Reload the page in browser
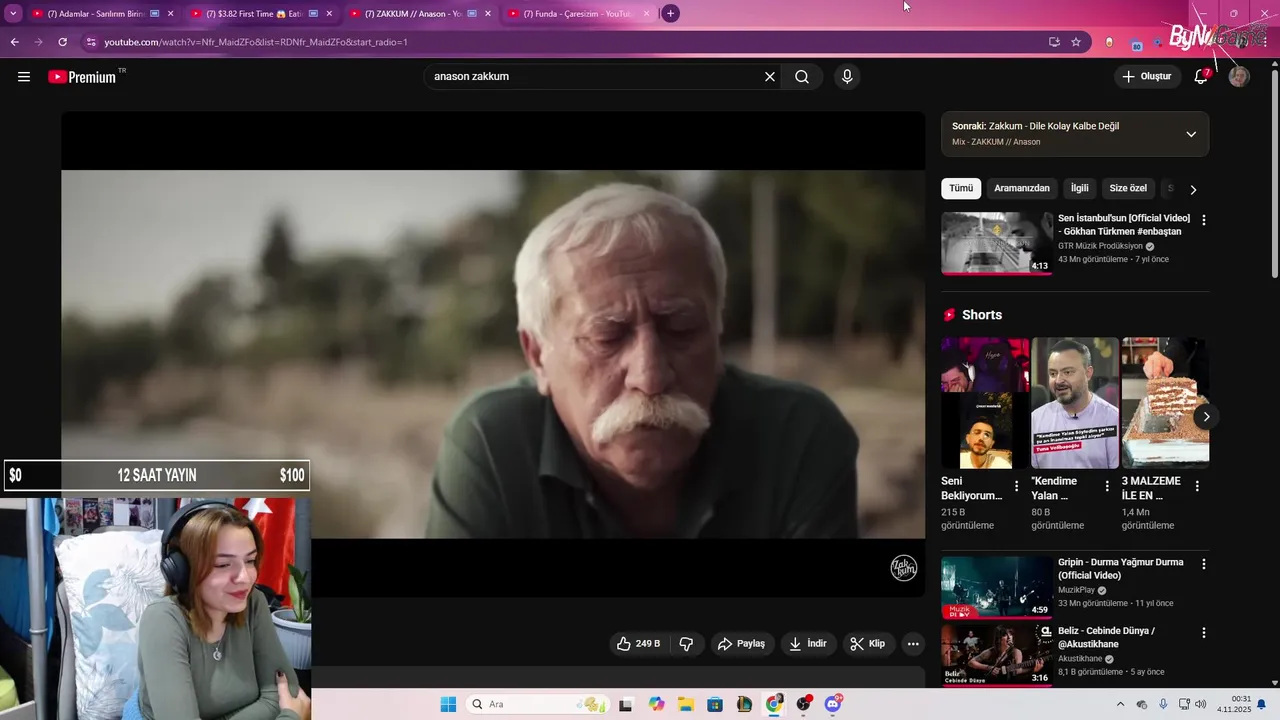This screenshot has height=720, width=1280. pyautogui.click(x=62, y=42)
